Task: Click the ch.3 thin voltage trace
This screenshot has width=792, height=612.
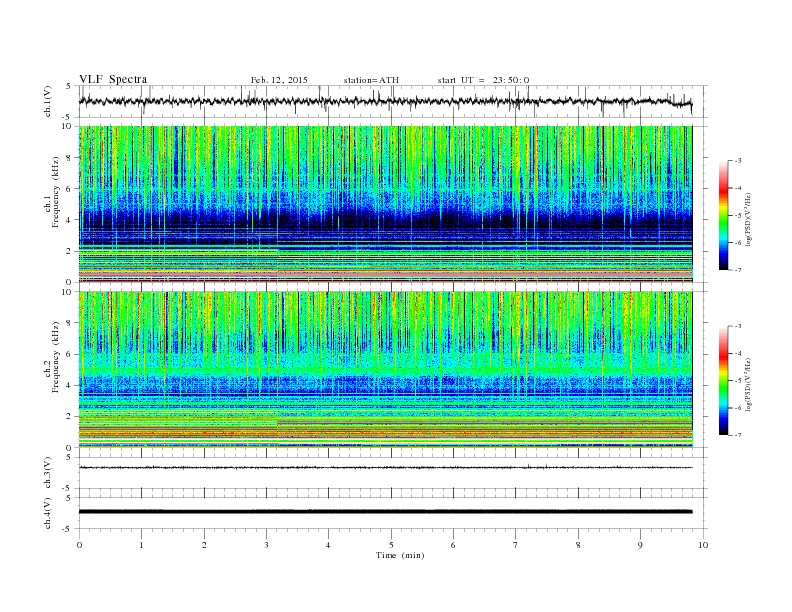Action: click(386, 468)
